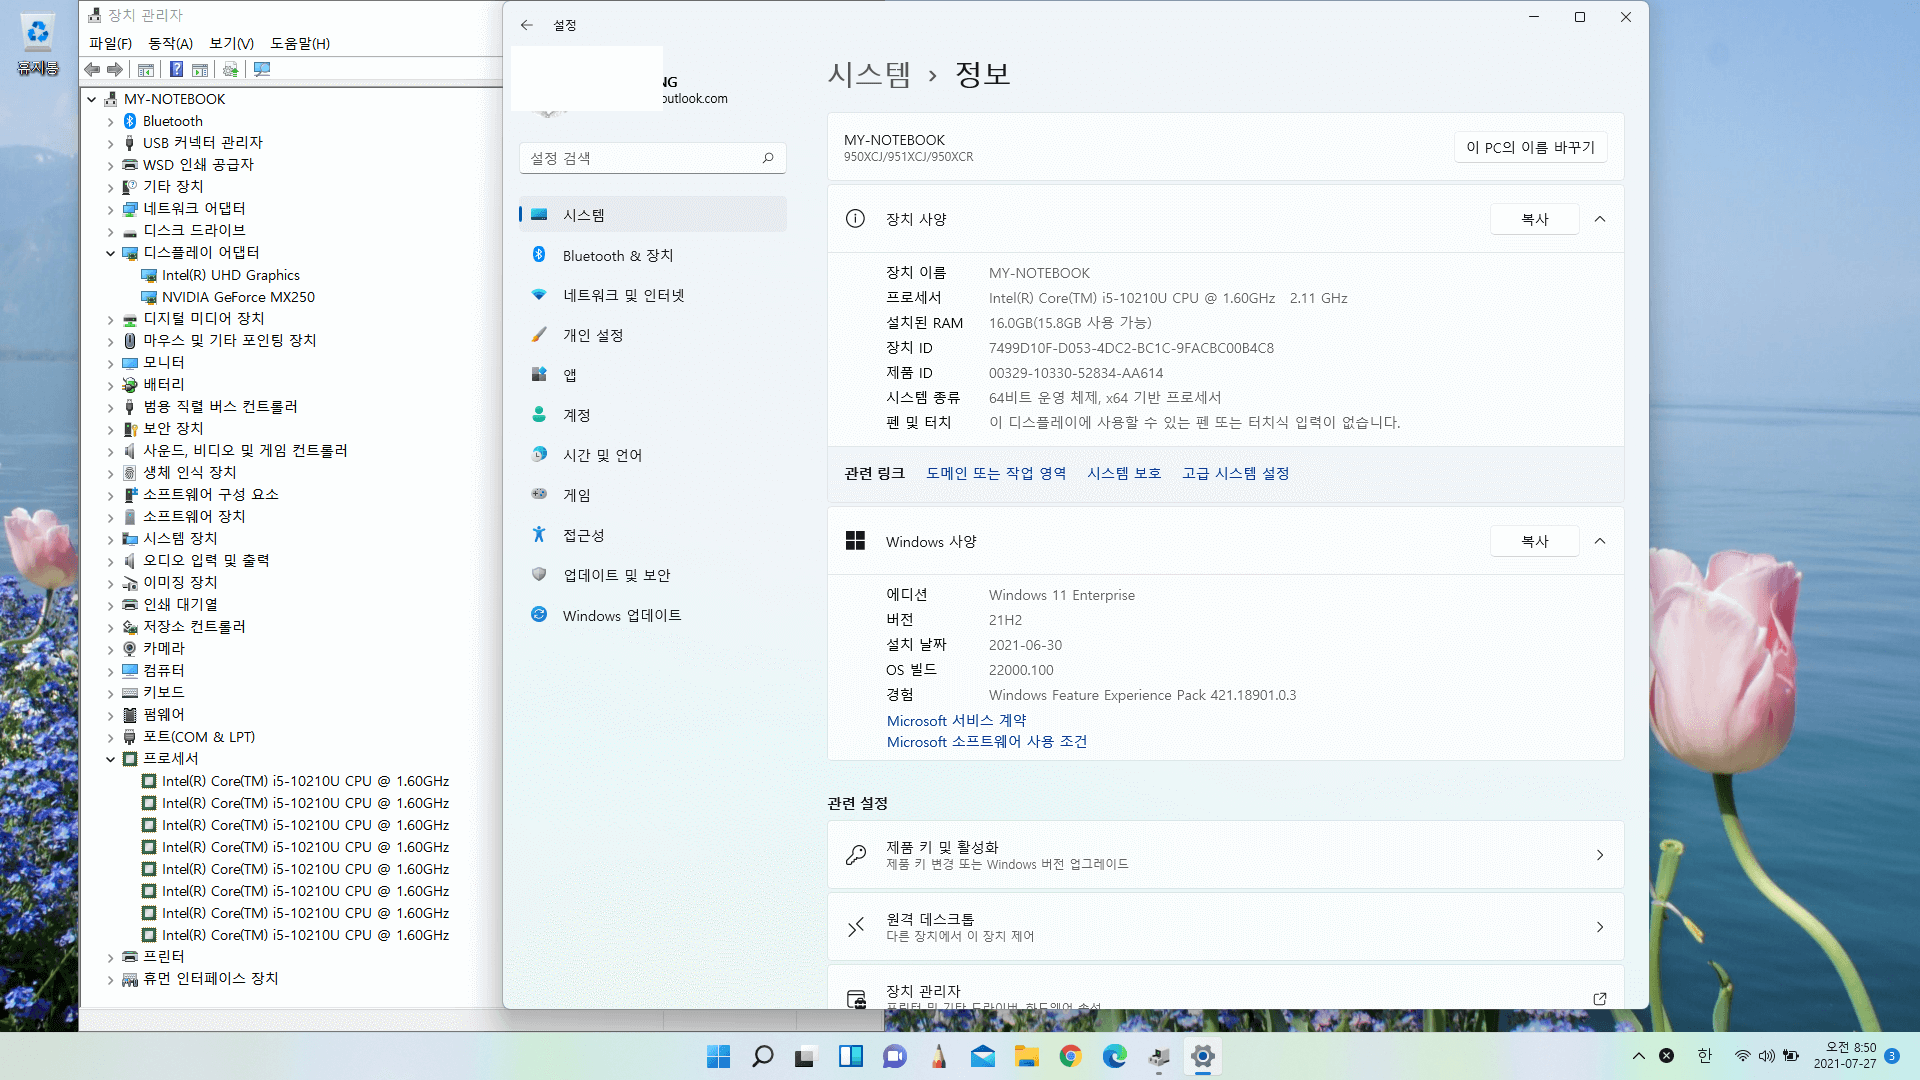Click the back arrow in Device Manager toolbar
1920x1080 pixels.
point(92,70)
